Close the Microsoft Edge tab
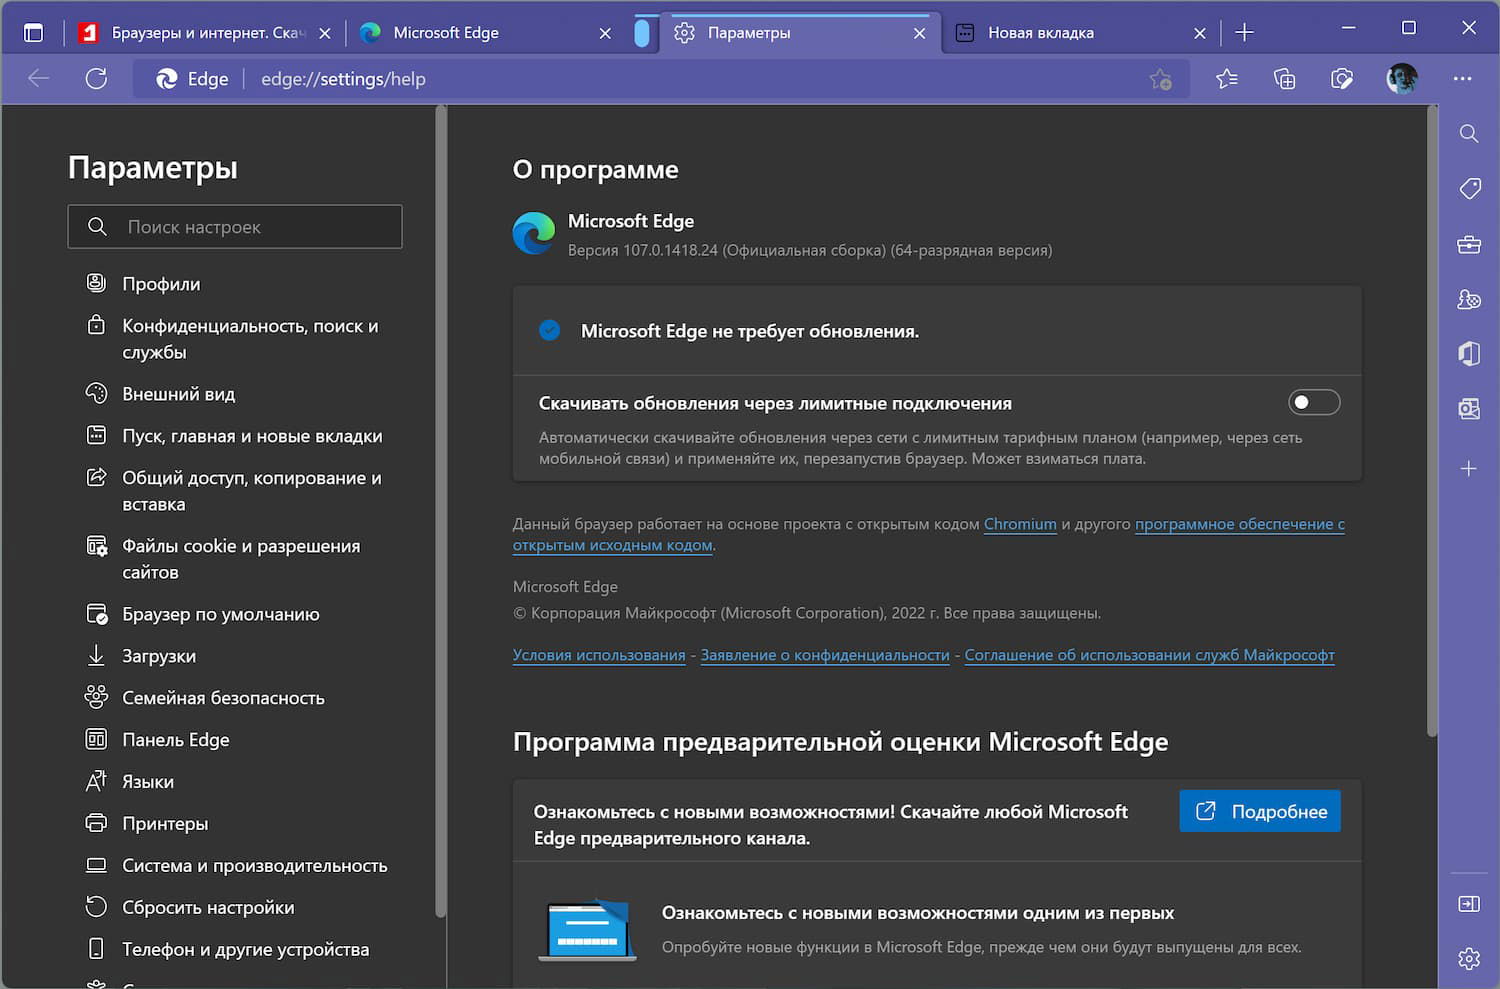This screenshot has width=1500, height=989. click(x=605, y=33)
